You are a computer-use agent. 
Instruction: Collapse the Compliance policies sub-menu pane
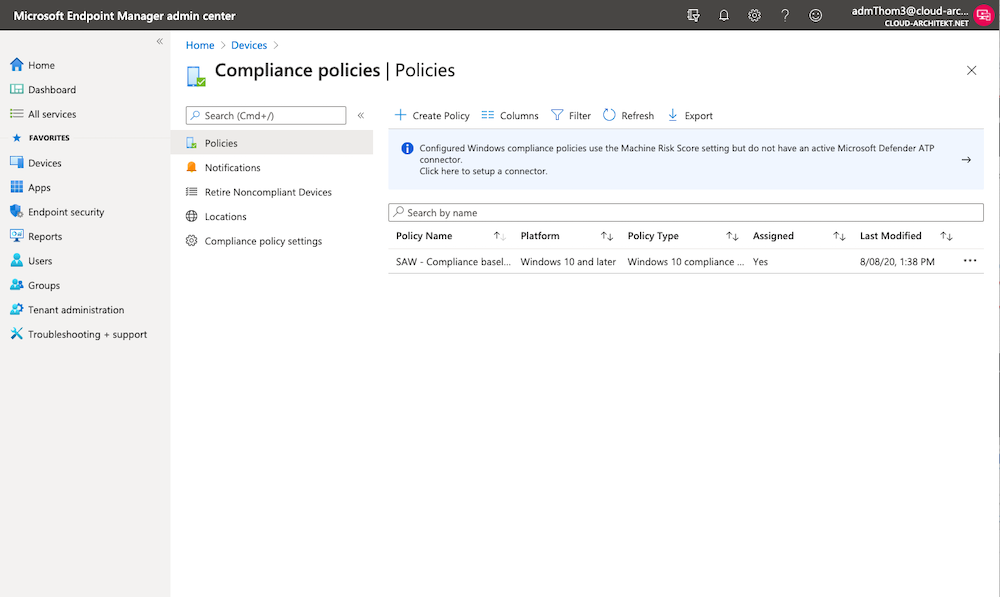(x=361, y=115)
